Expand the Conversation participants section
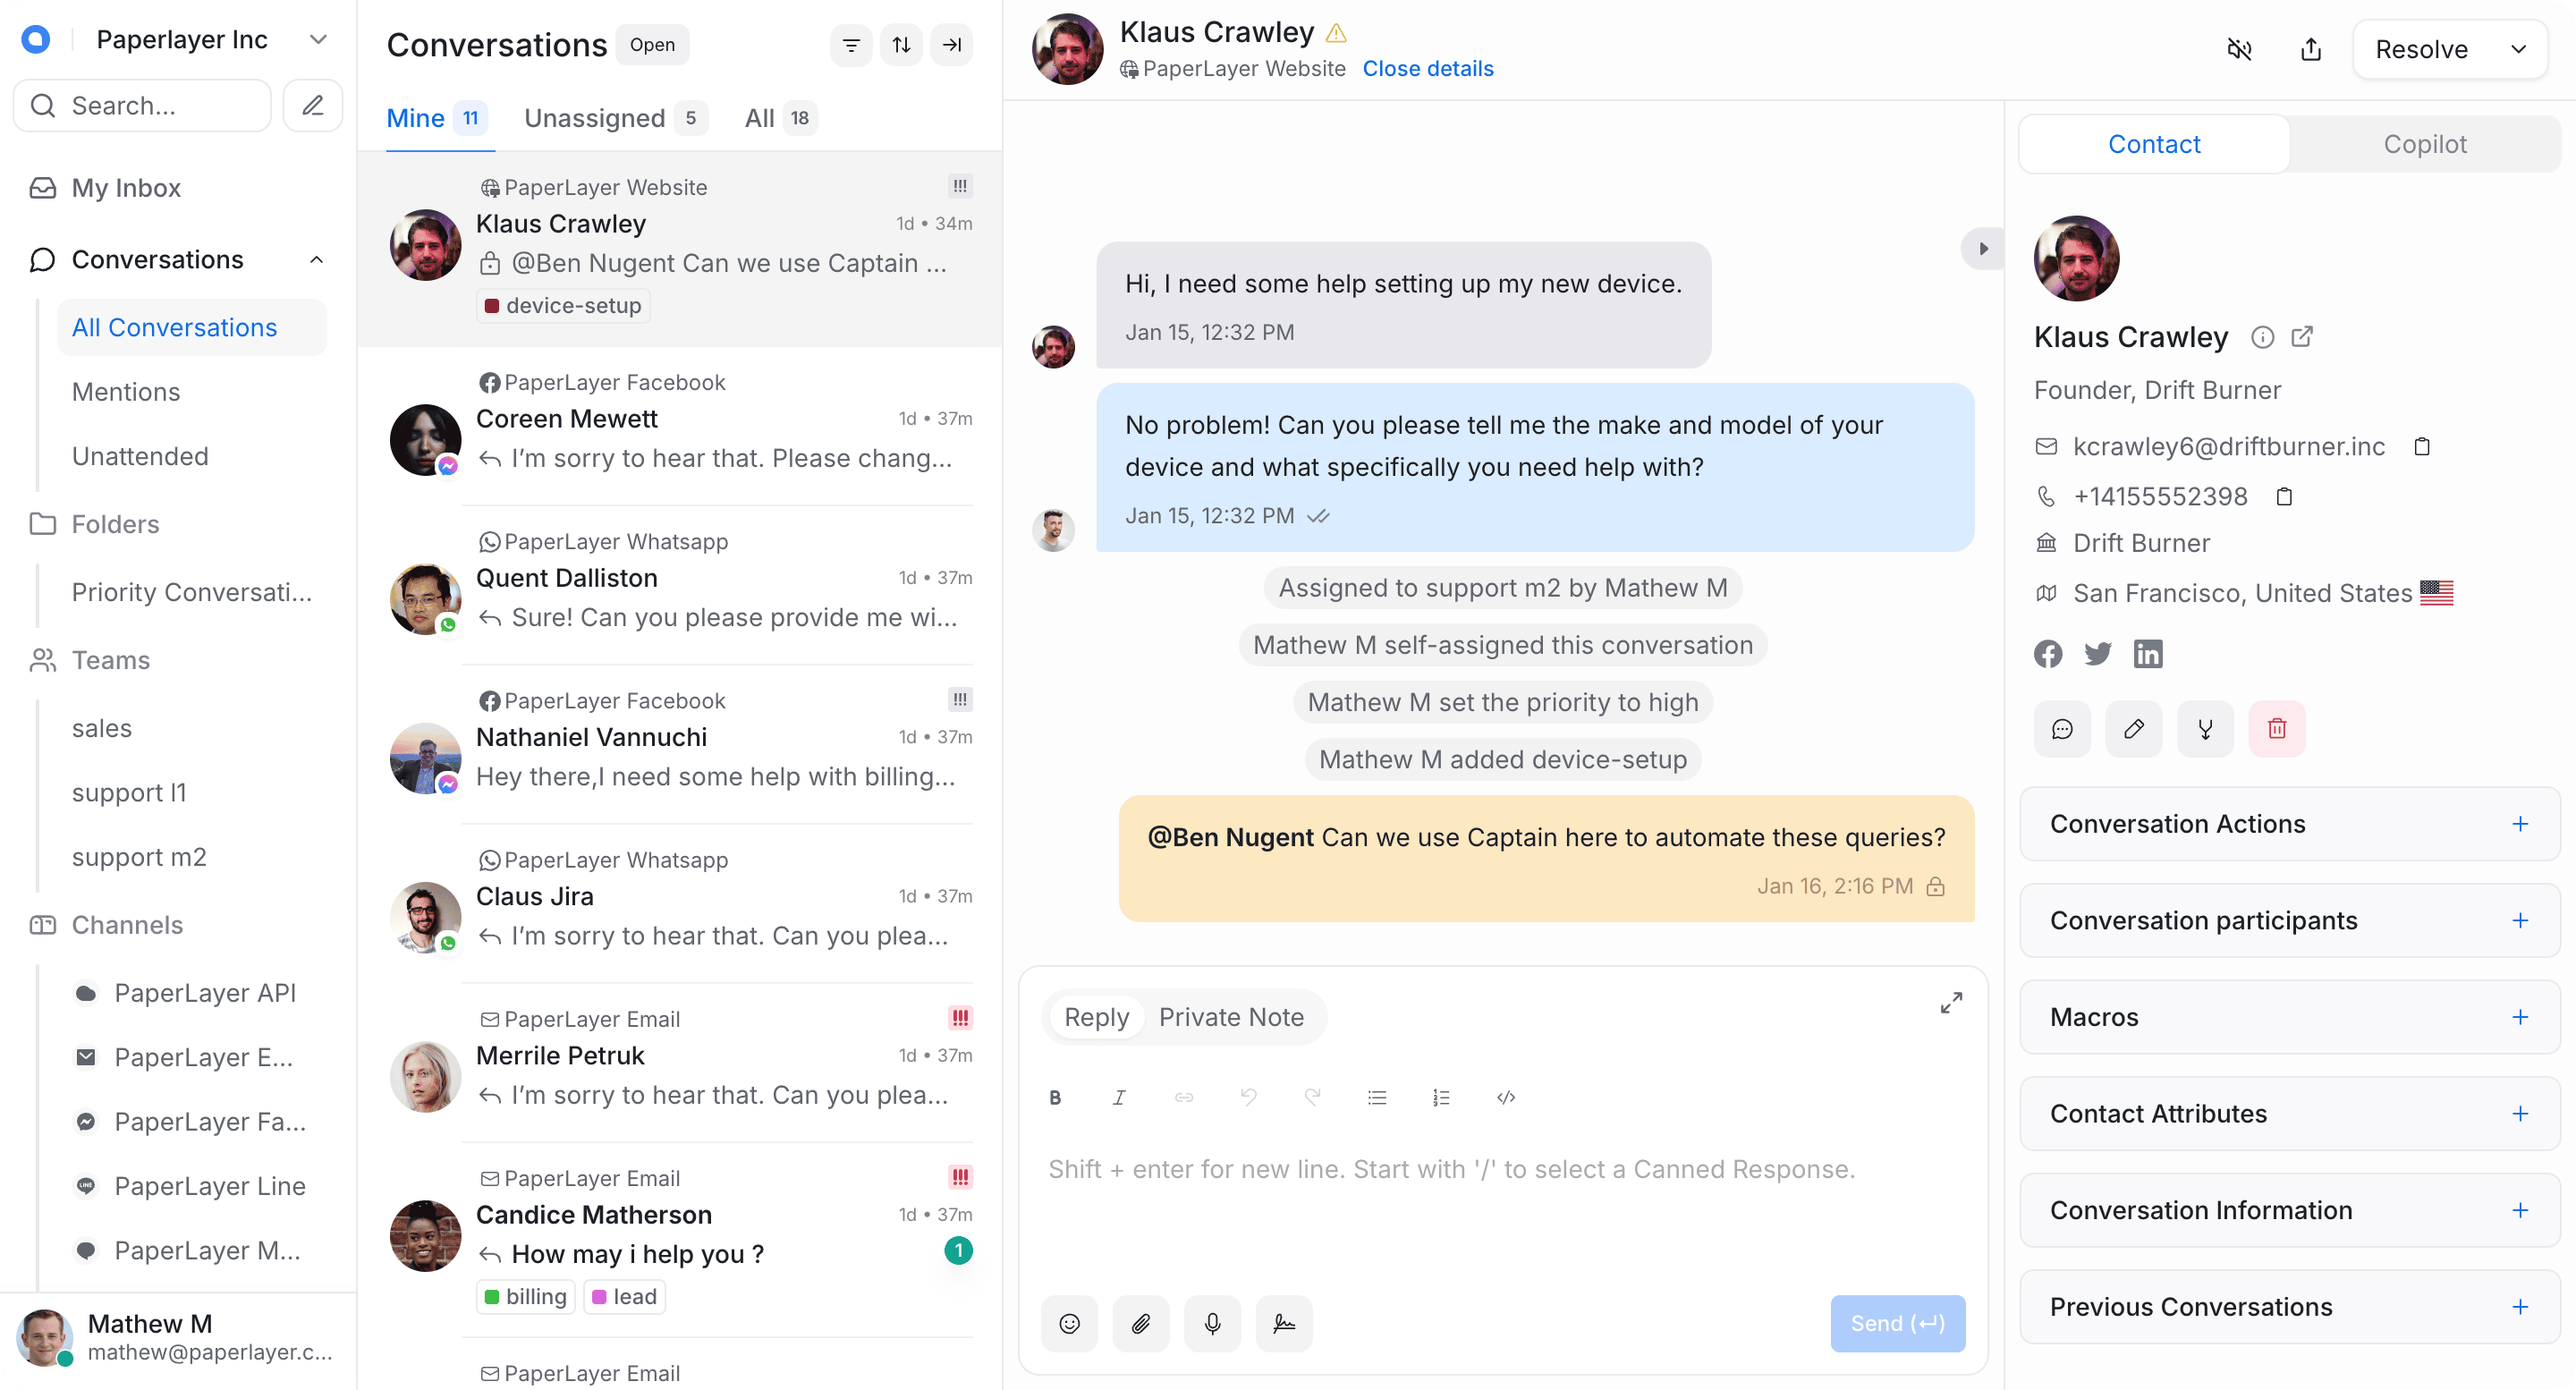The width and height of the screenshot is (2576, 1390). 2518,921
